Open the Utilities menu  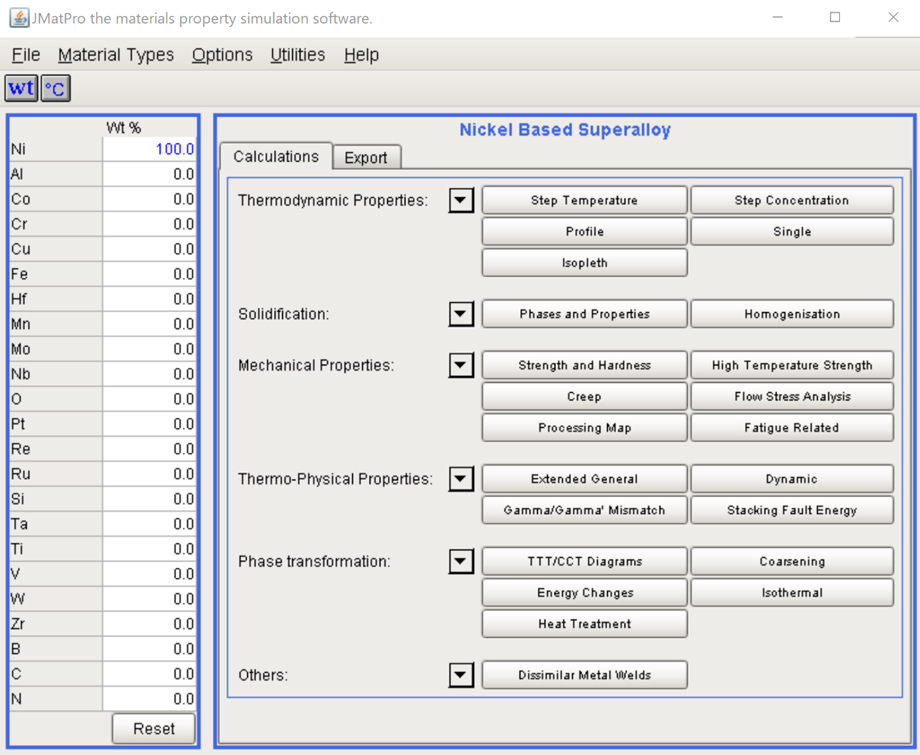[297, 55]
